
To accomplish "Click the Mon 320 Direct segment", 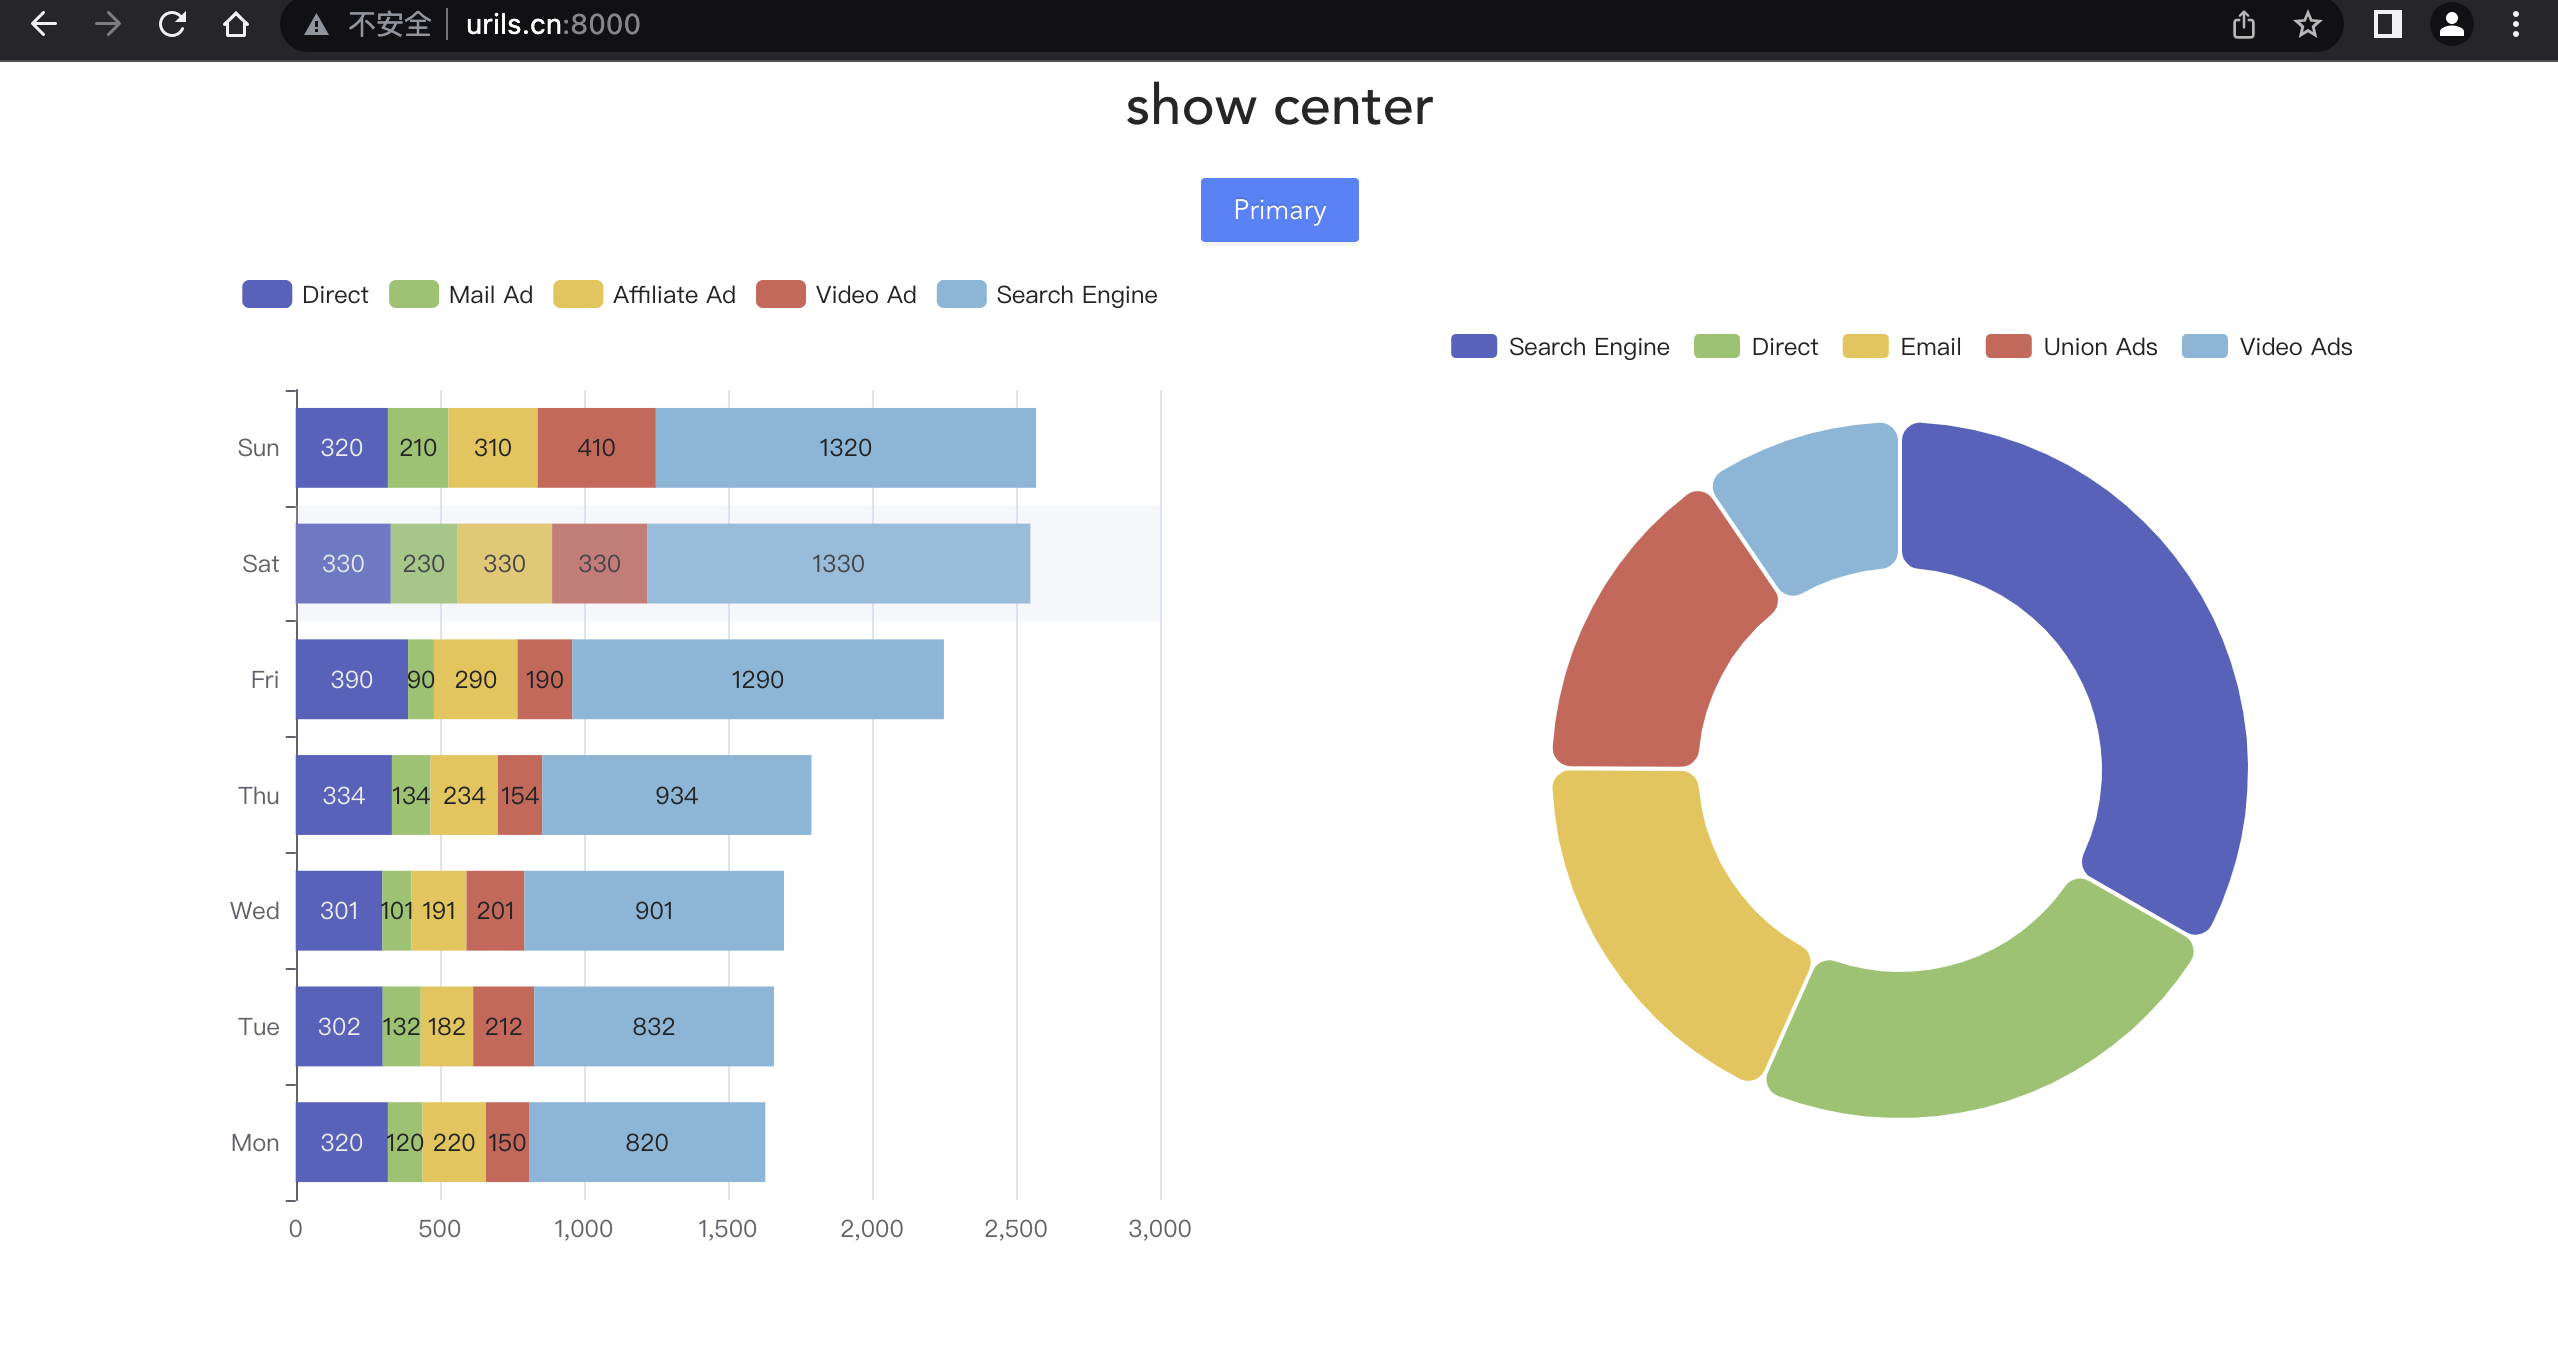I will [342, 1143].
